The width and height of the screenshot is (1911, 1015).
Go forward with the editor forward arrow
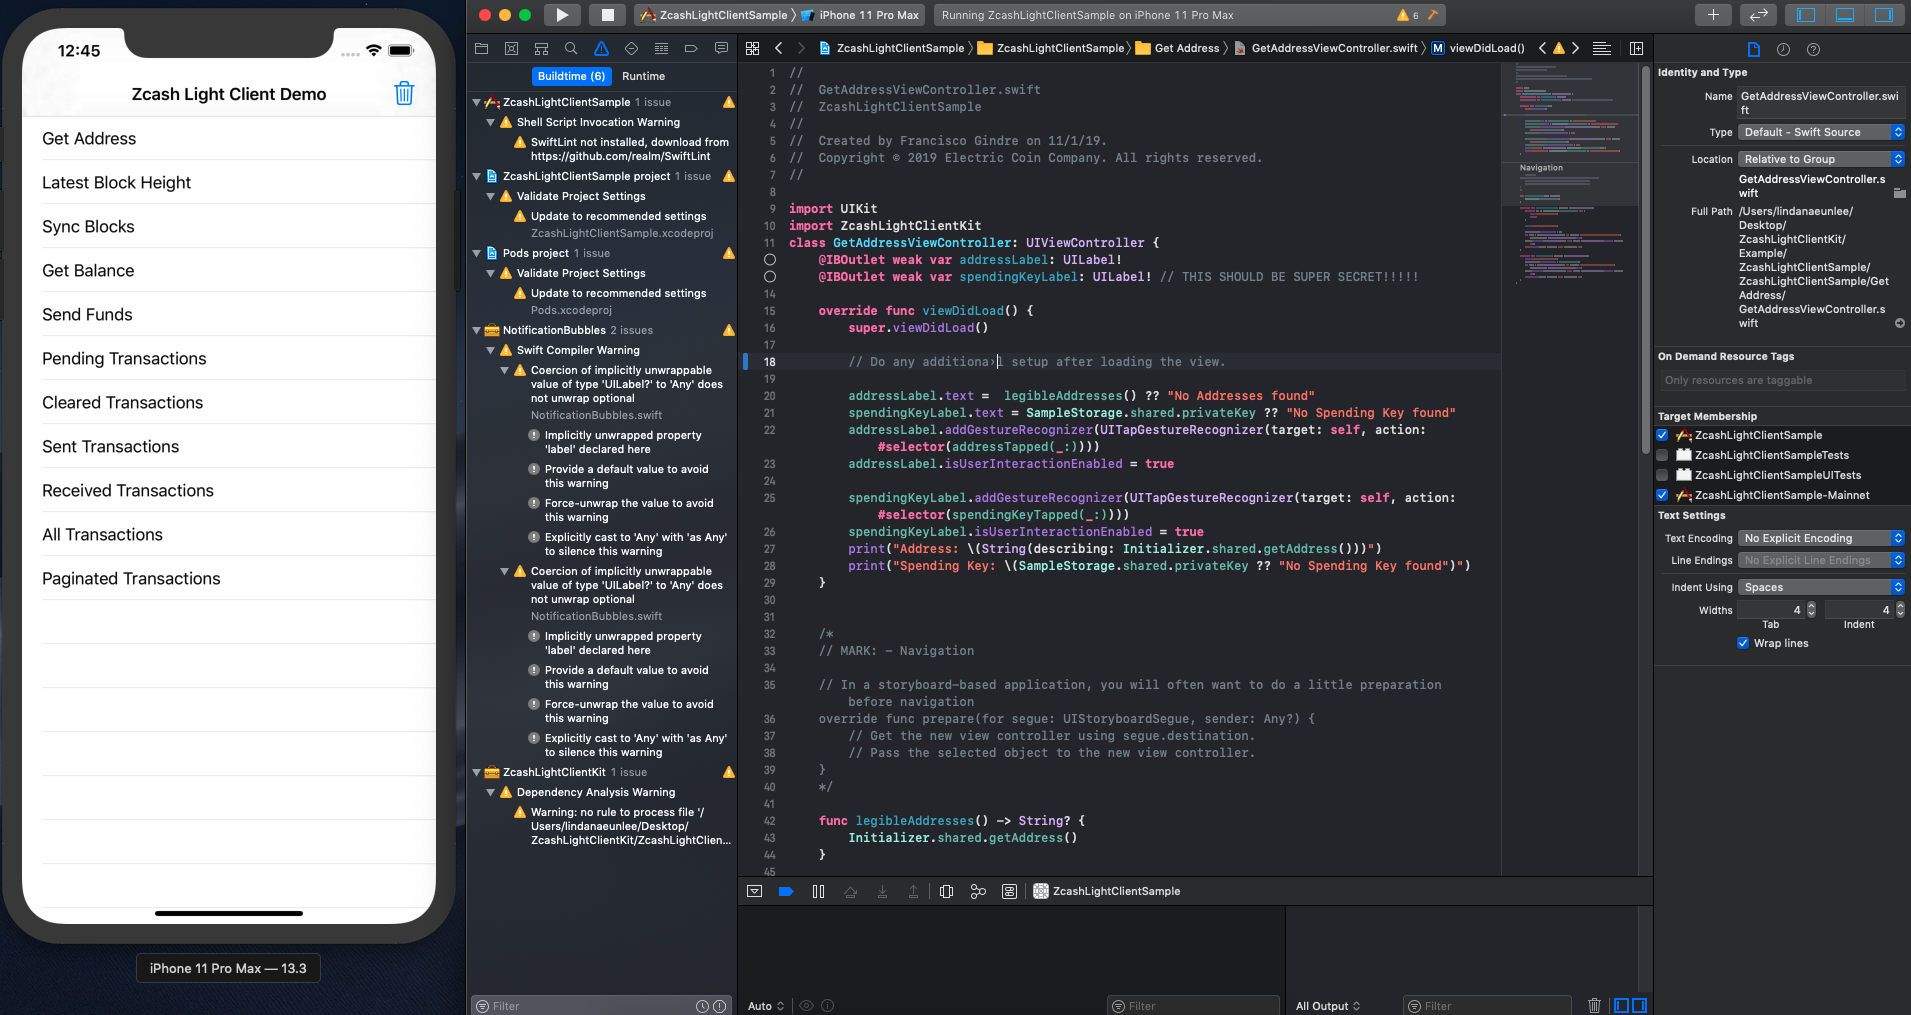click(801, 48)
